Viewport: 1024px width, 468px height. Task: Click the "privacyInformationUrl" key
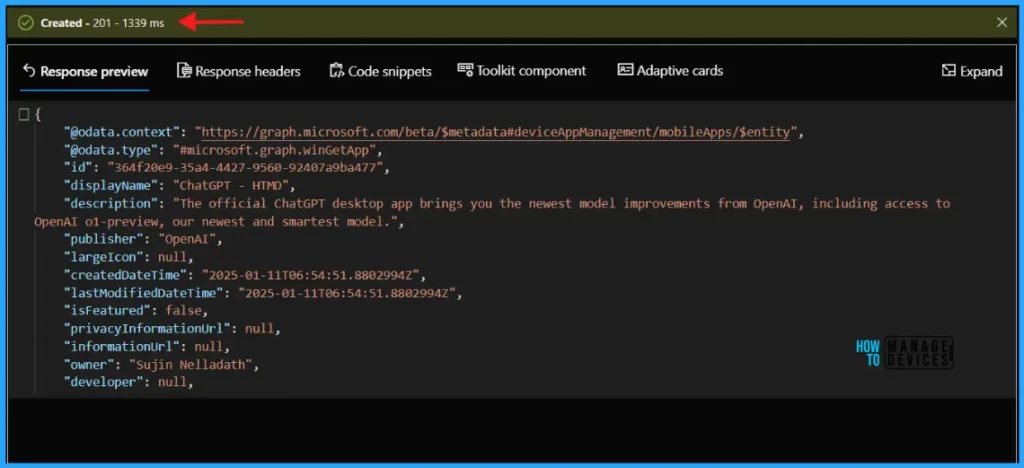tap(147, 328)
